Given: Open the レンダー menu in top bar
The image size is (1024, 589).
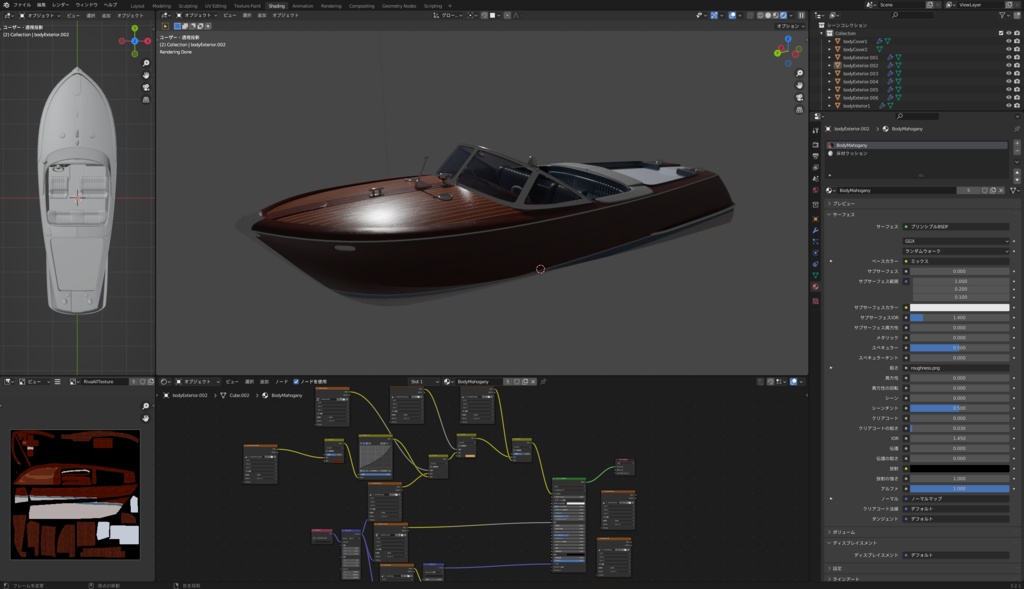Looking at the screenshot, I should point(61,5).
